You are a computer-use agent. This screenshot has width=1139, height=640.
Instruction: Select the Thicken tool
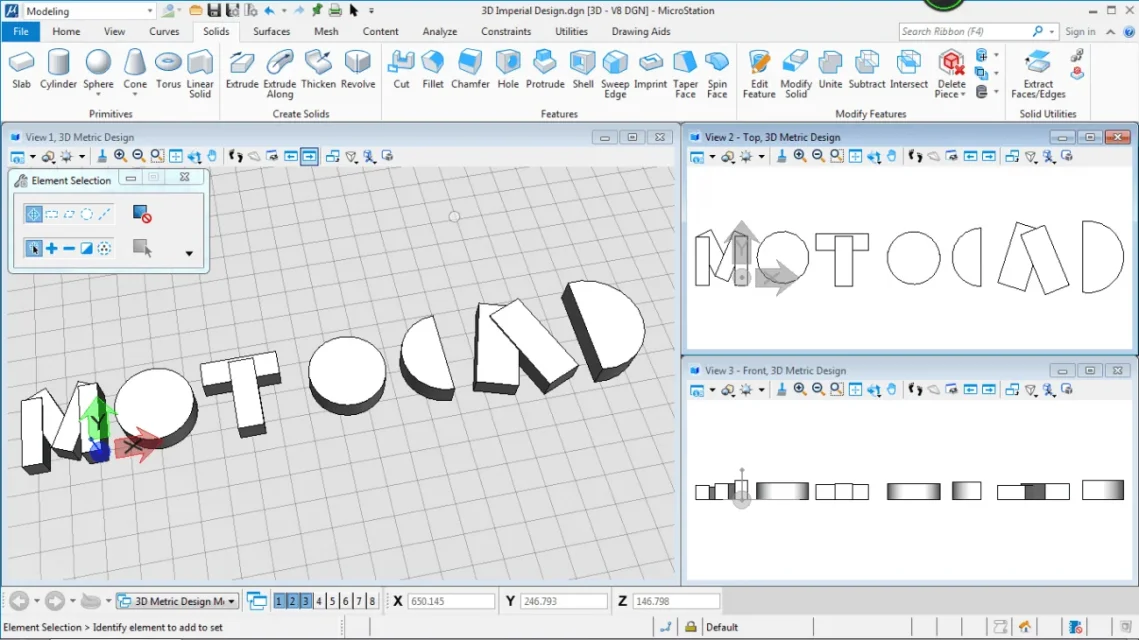tap(318, 68)
